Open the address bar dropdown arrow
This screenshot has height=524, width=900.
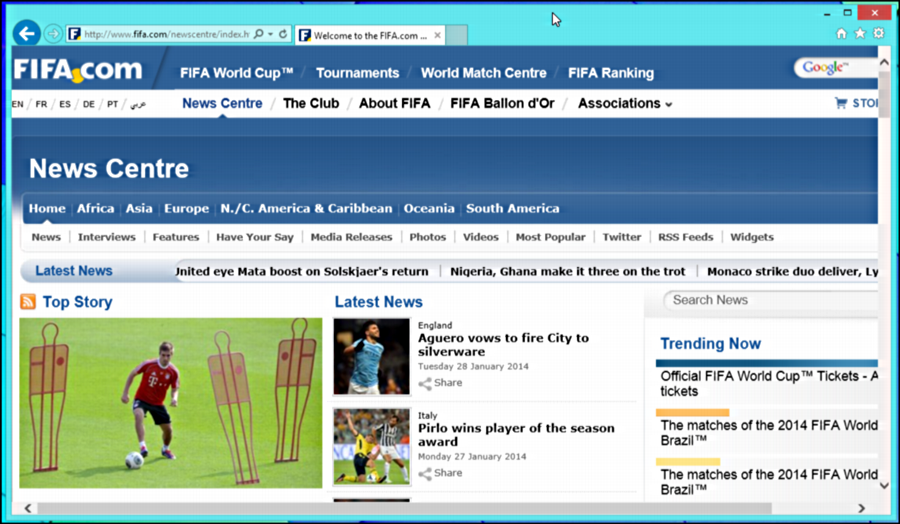click(x=270, y=34)
